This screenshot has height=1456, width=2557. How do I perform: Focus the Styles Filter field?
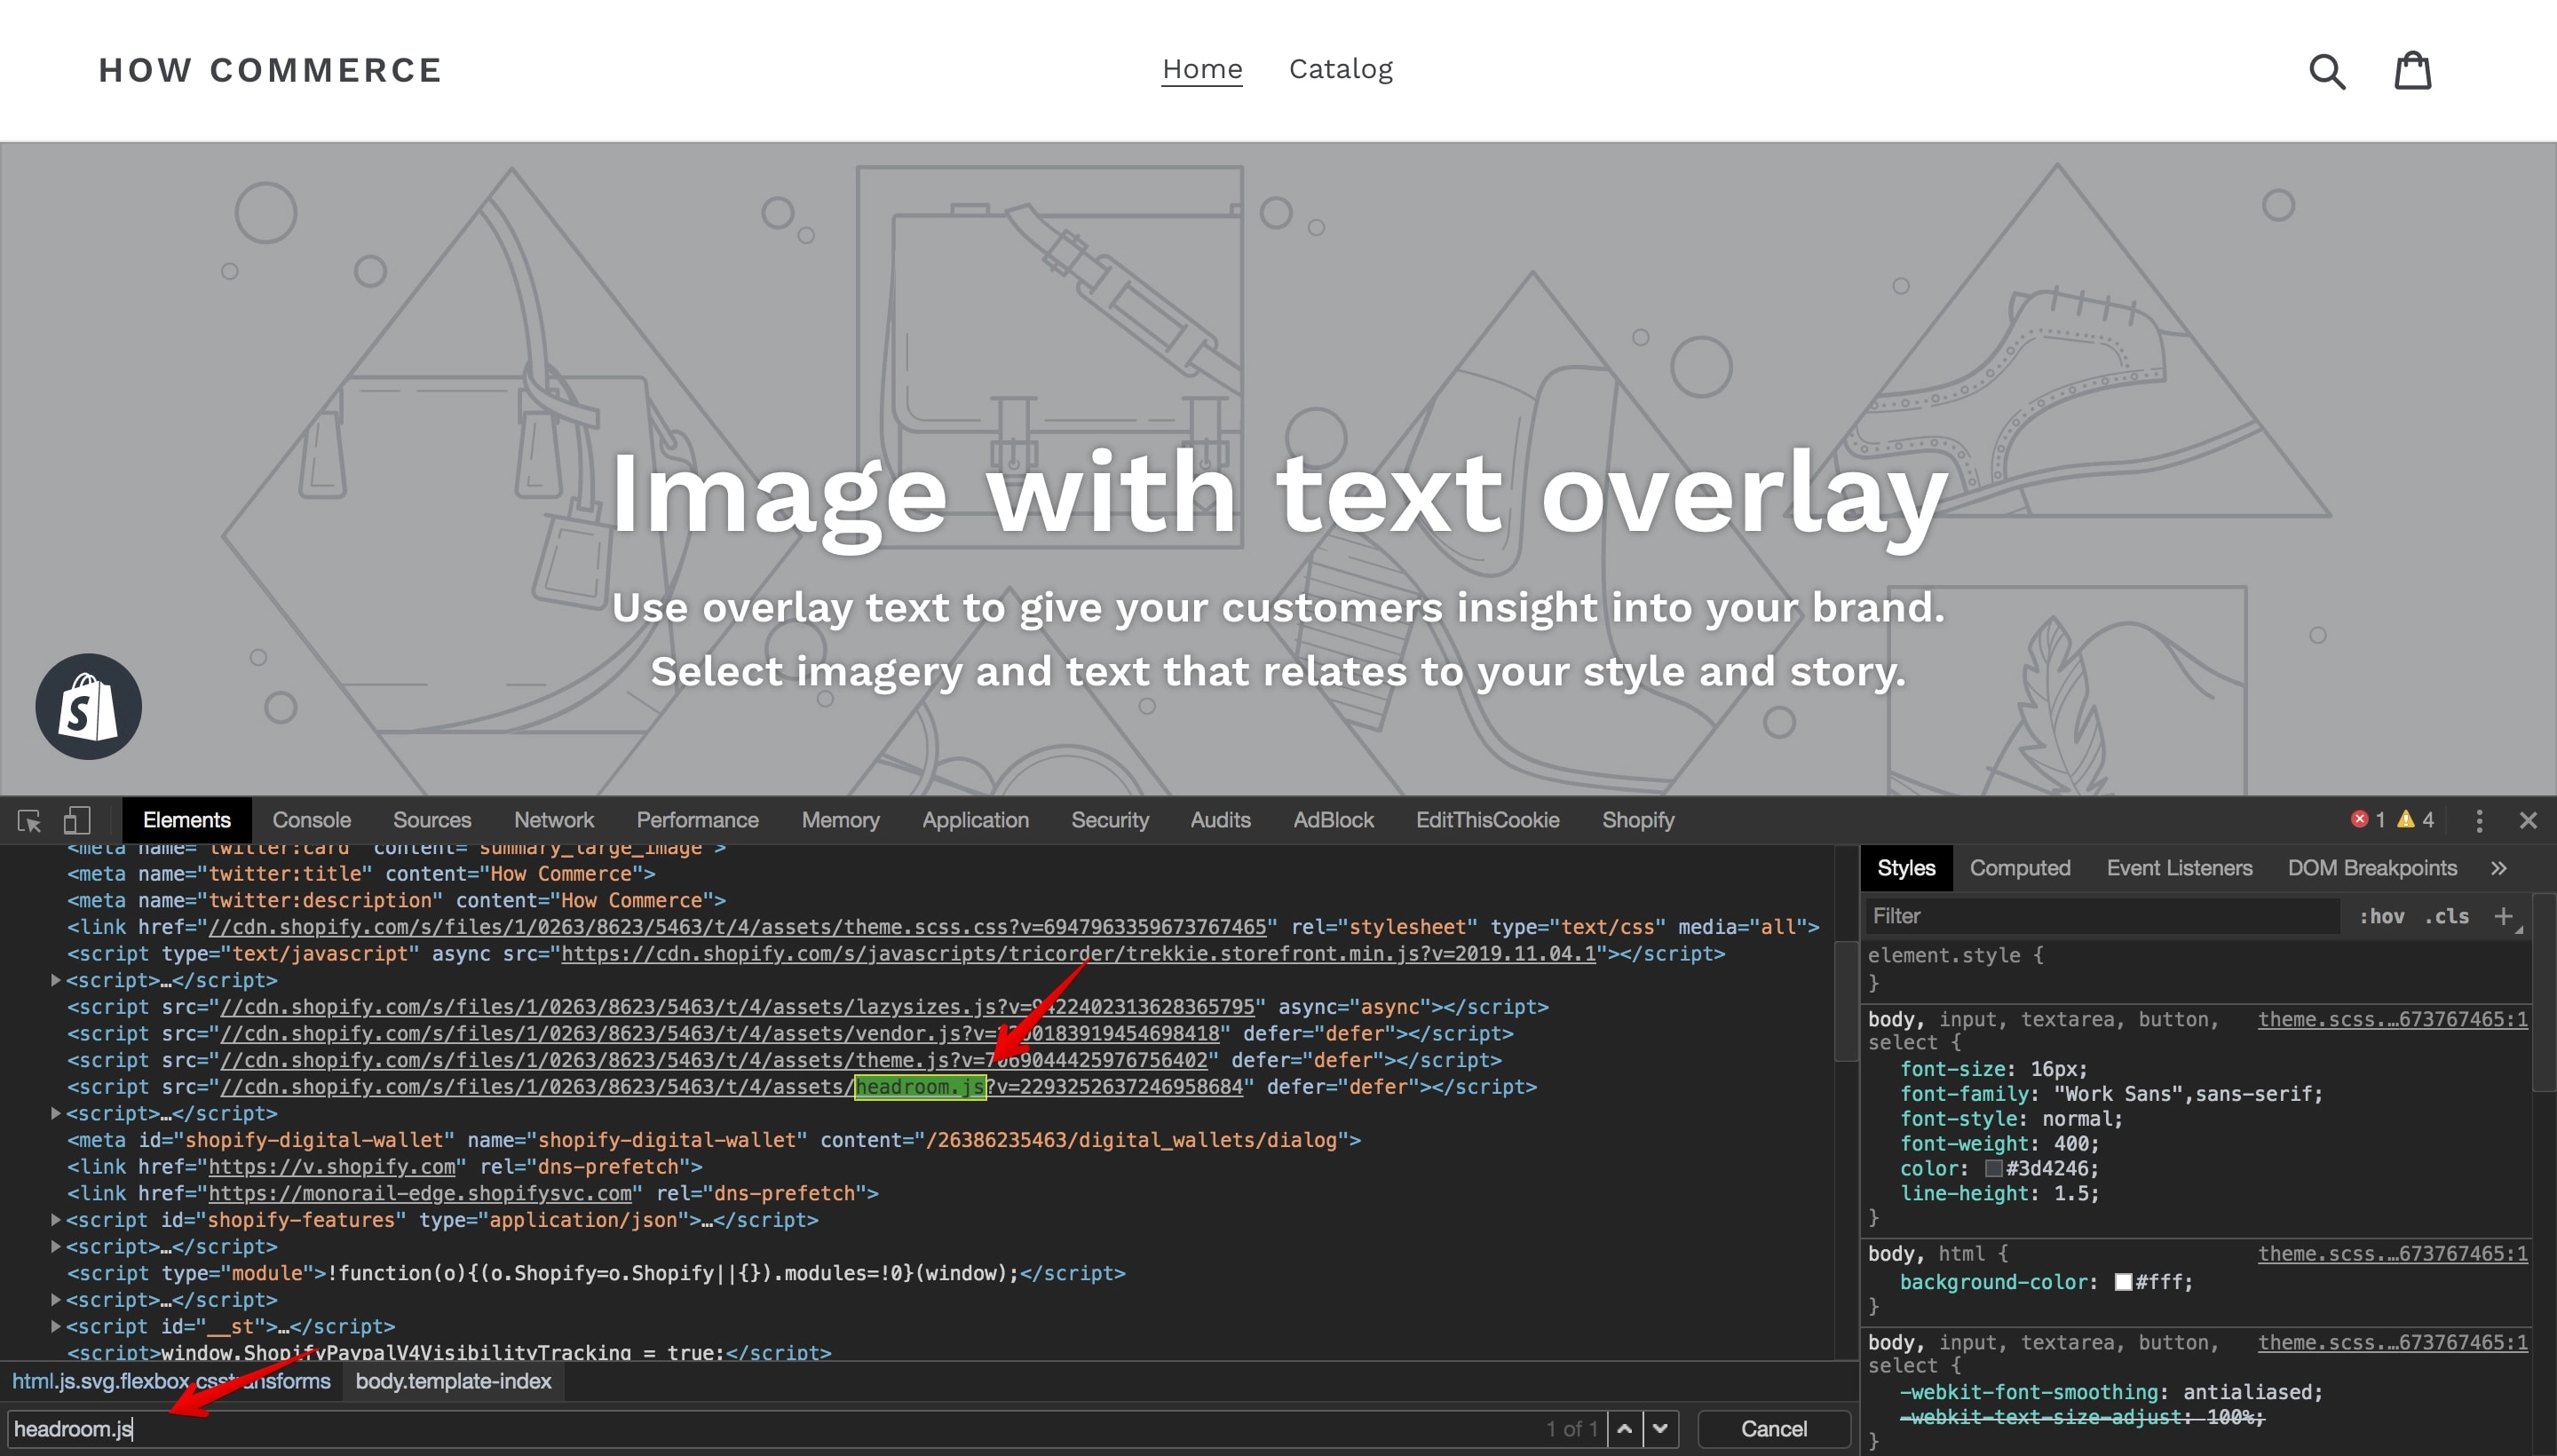[x=2103, y=916]
